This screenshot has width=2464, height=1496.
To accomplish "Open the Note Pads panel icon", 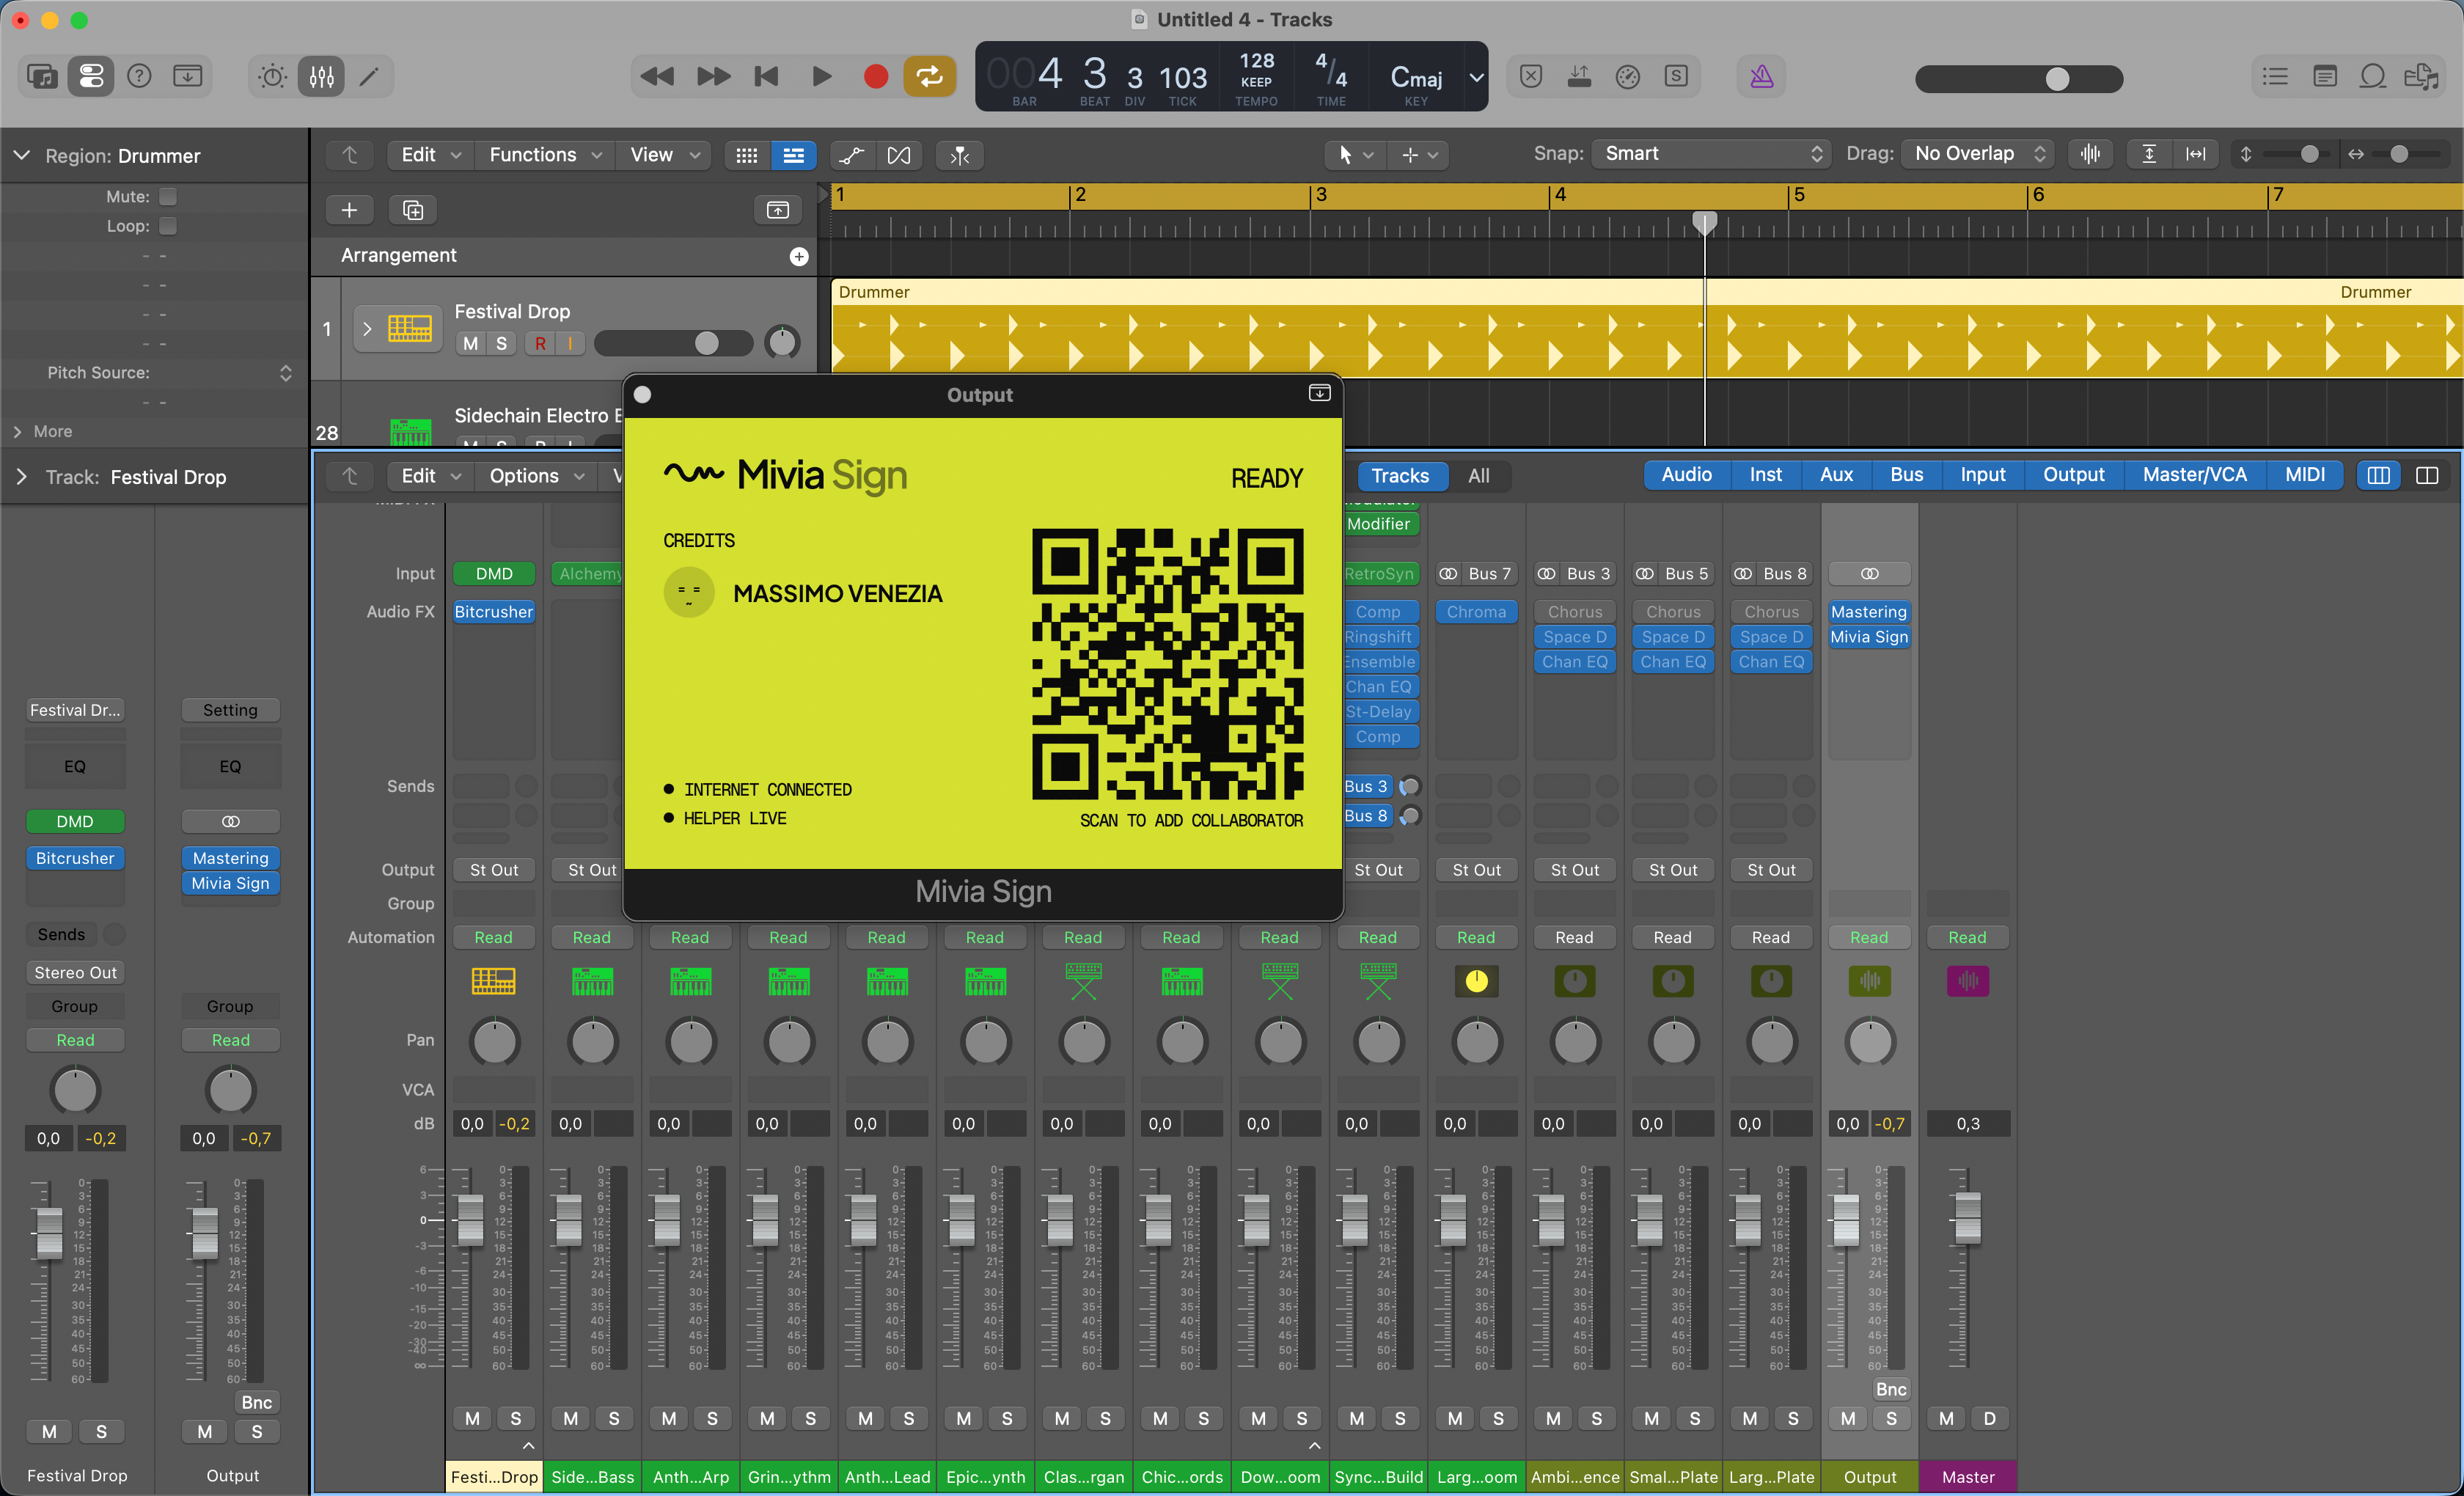I will tap(2325, 76).
